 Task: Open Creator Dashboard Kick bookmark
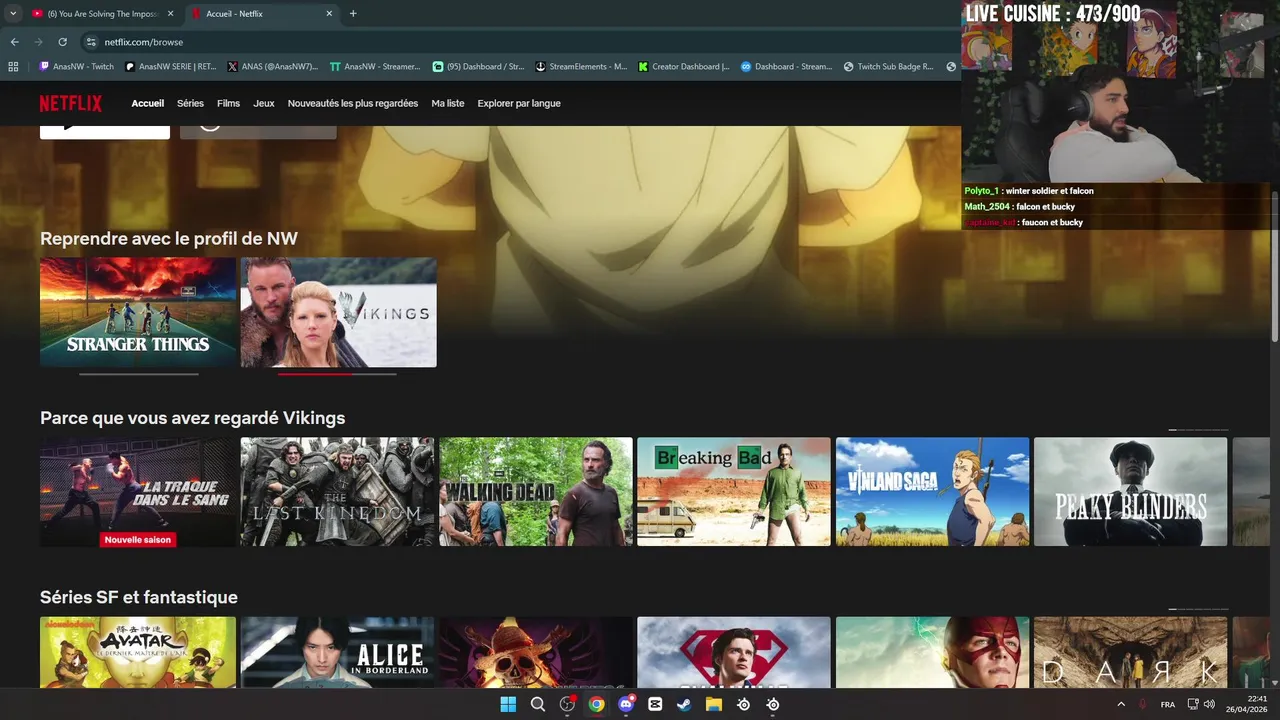point(684,67)
